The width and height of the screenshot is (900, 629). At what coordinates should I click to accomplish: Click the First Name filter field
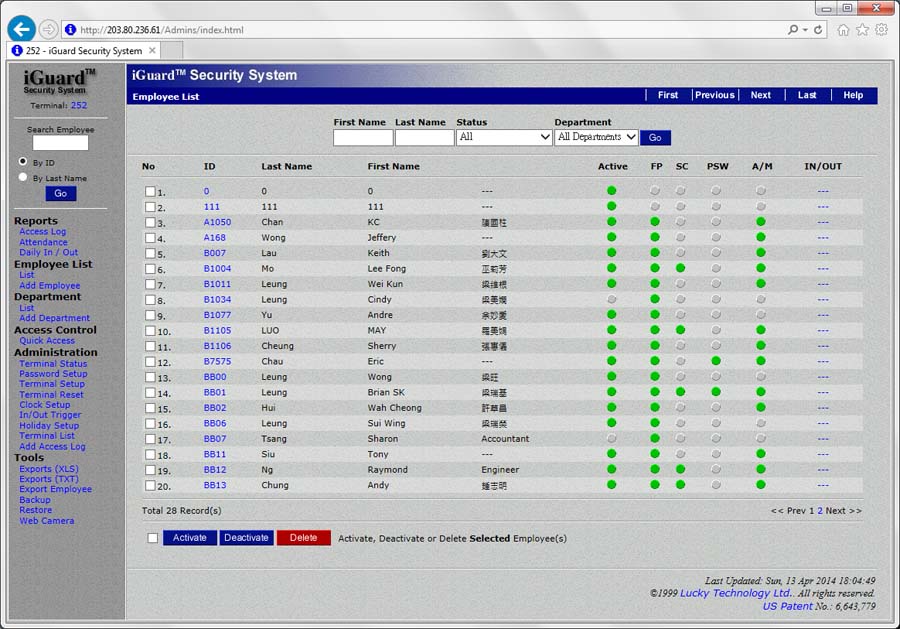pyautogui.click(x=363, y=138)
